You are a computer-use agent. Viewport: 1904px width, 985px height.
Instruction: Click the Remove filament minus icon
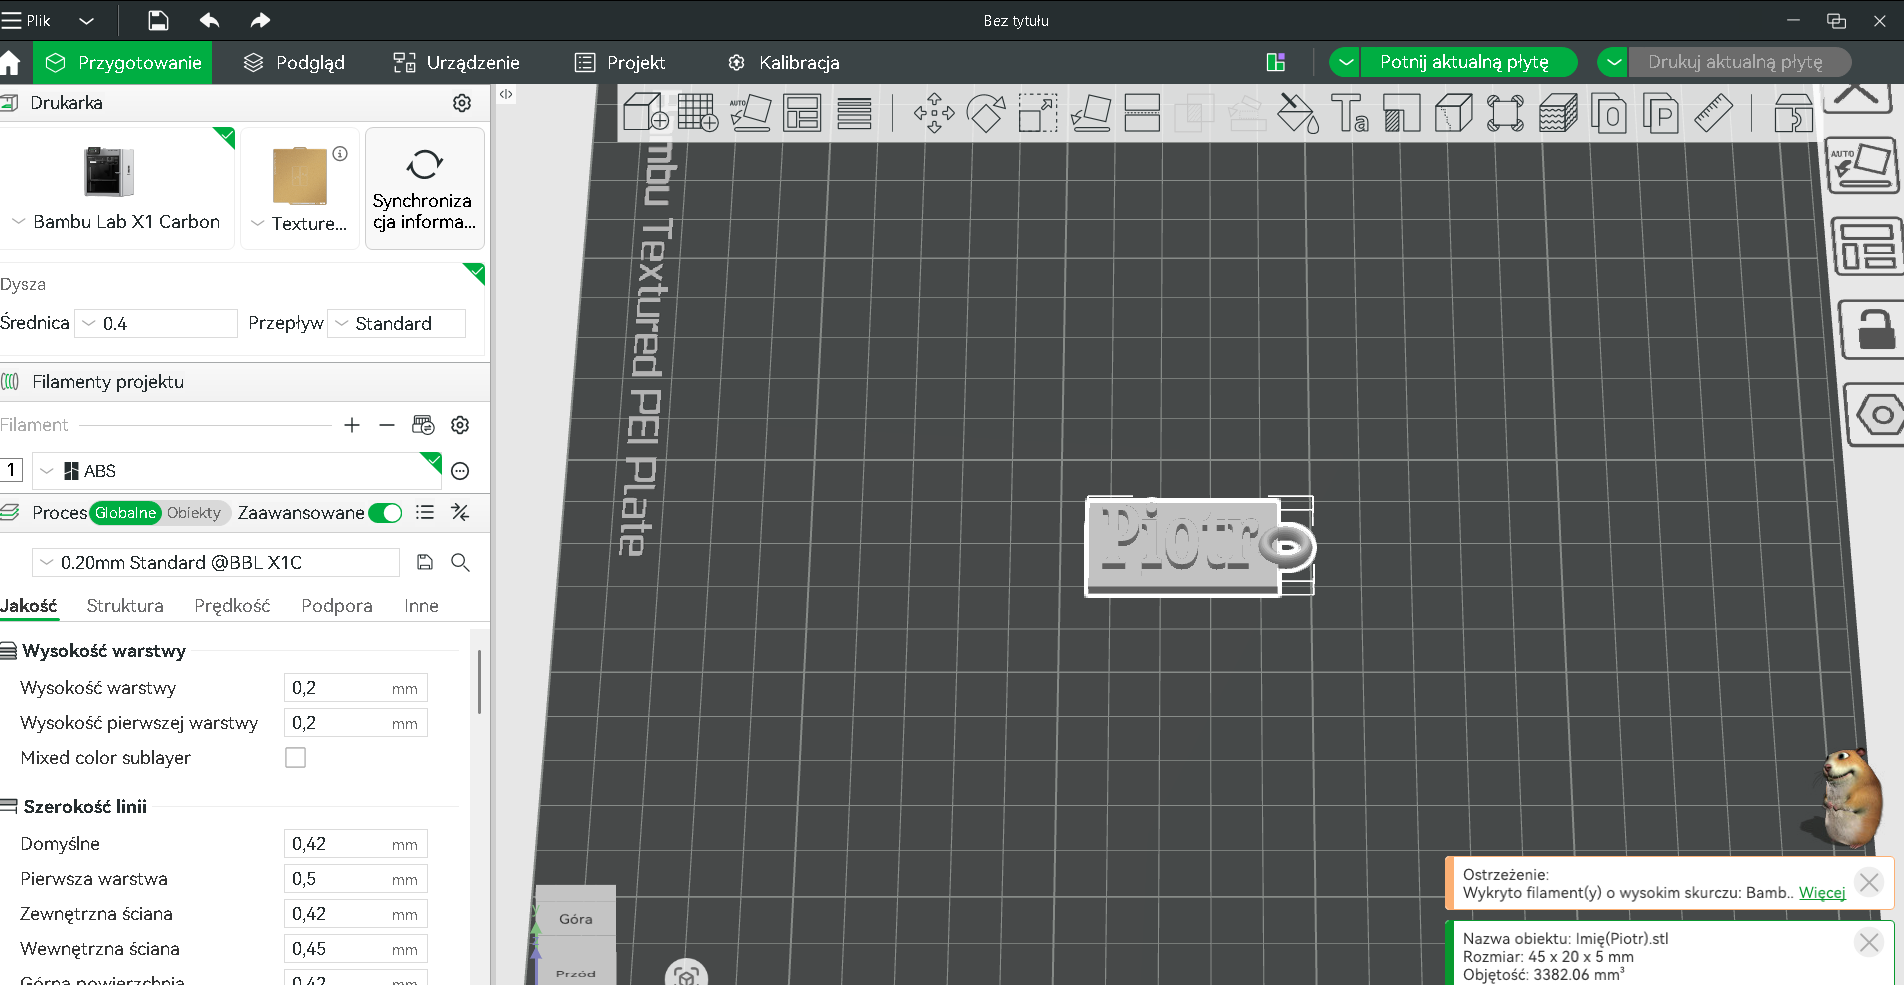coord(387,425)
